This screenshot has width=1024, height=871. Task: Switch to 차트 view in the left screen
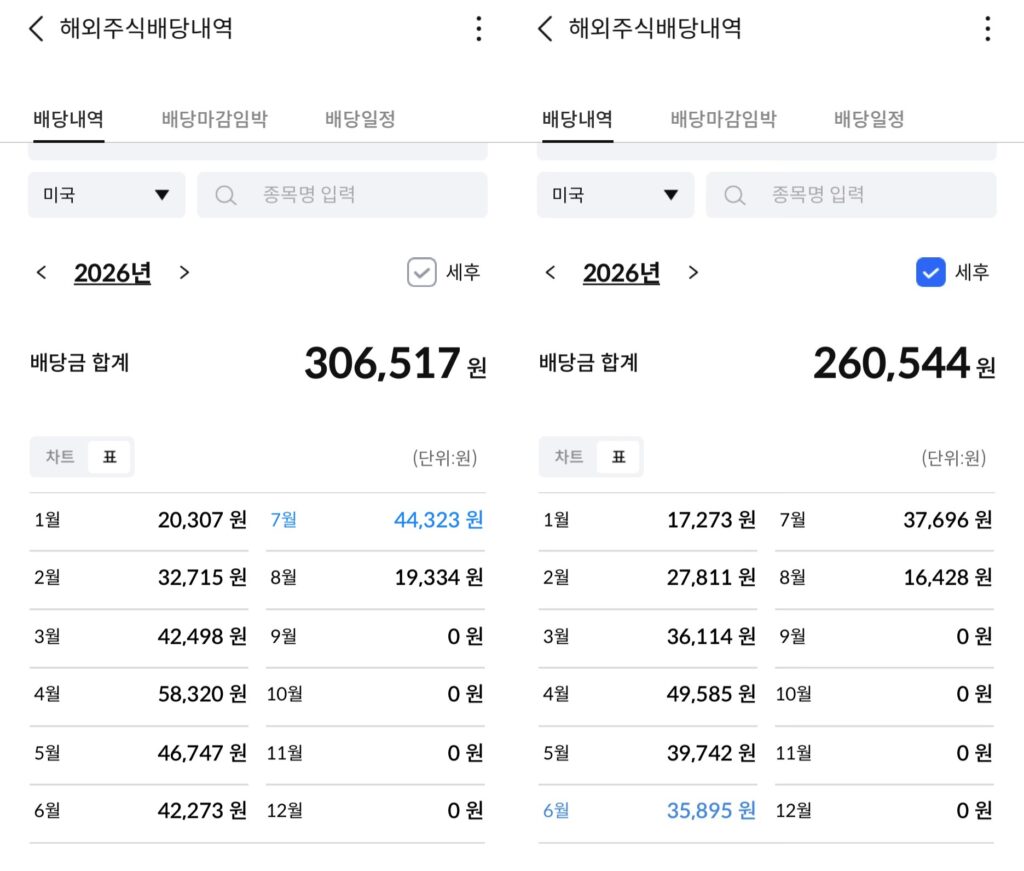point(59,456)
